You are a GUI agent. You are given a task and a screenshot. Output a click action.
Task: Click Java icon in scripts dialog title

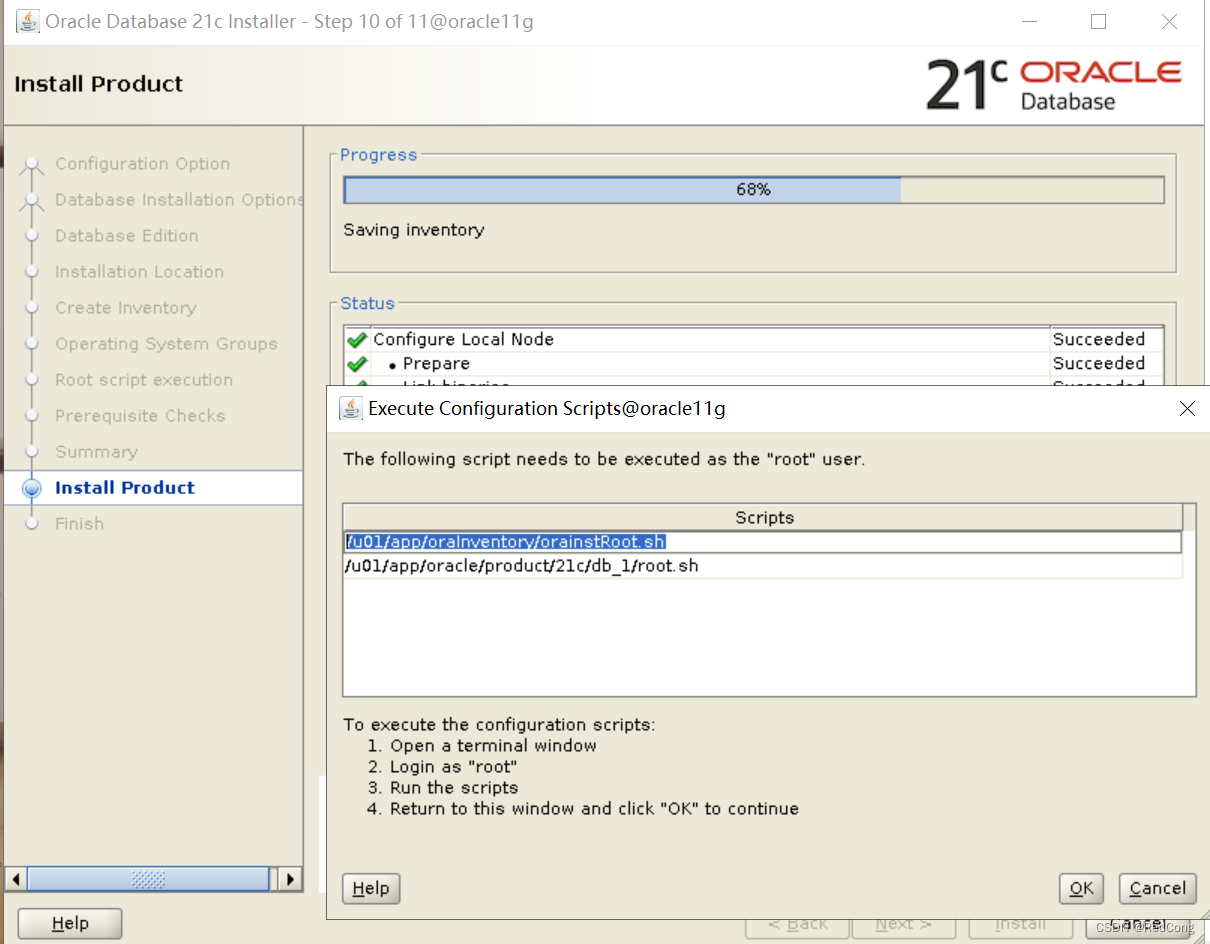click(351, 408)
